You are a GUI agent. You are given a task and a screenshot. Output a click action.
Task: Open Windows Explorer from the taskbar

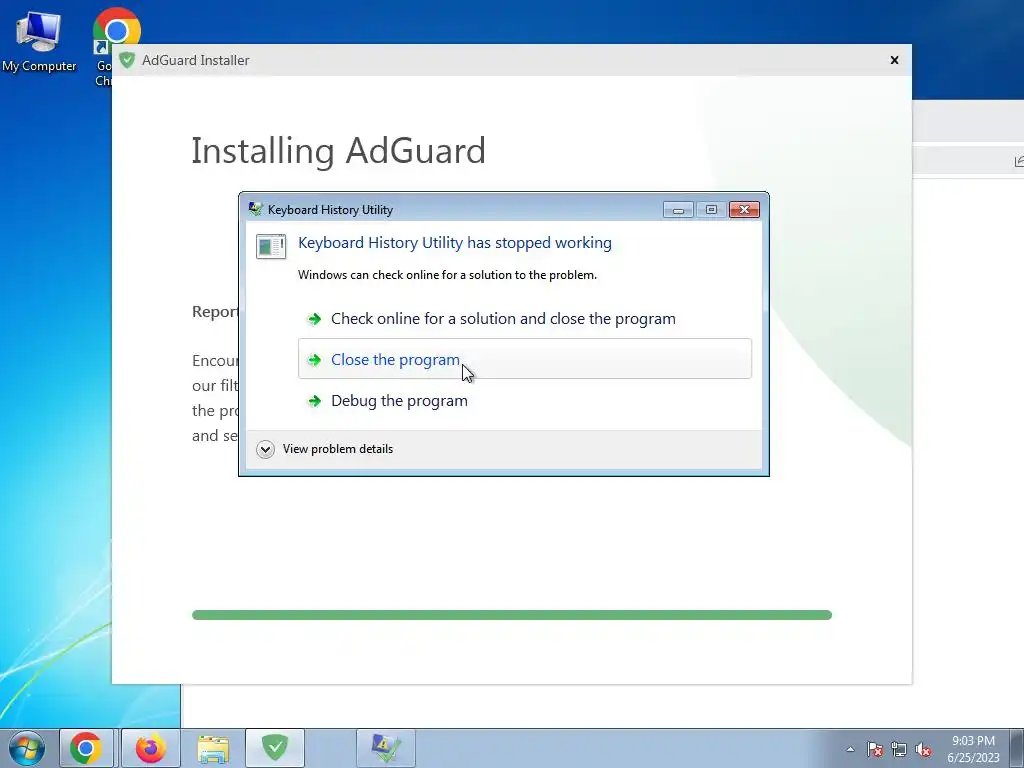coord(214,748)
